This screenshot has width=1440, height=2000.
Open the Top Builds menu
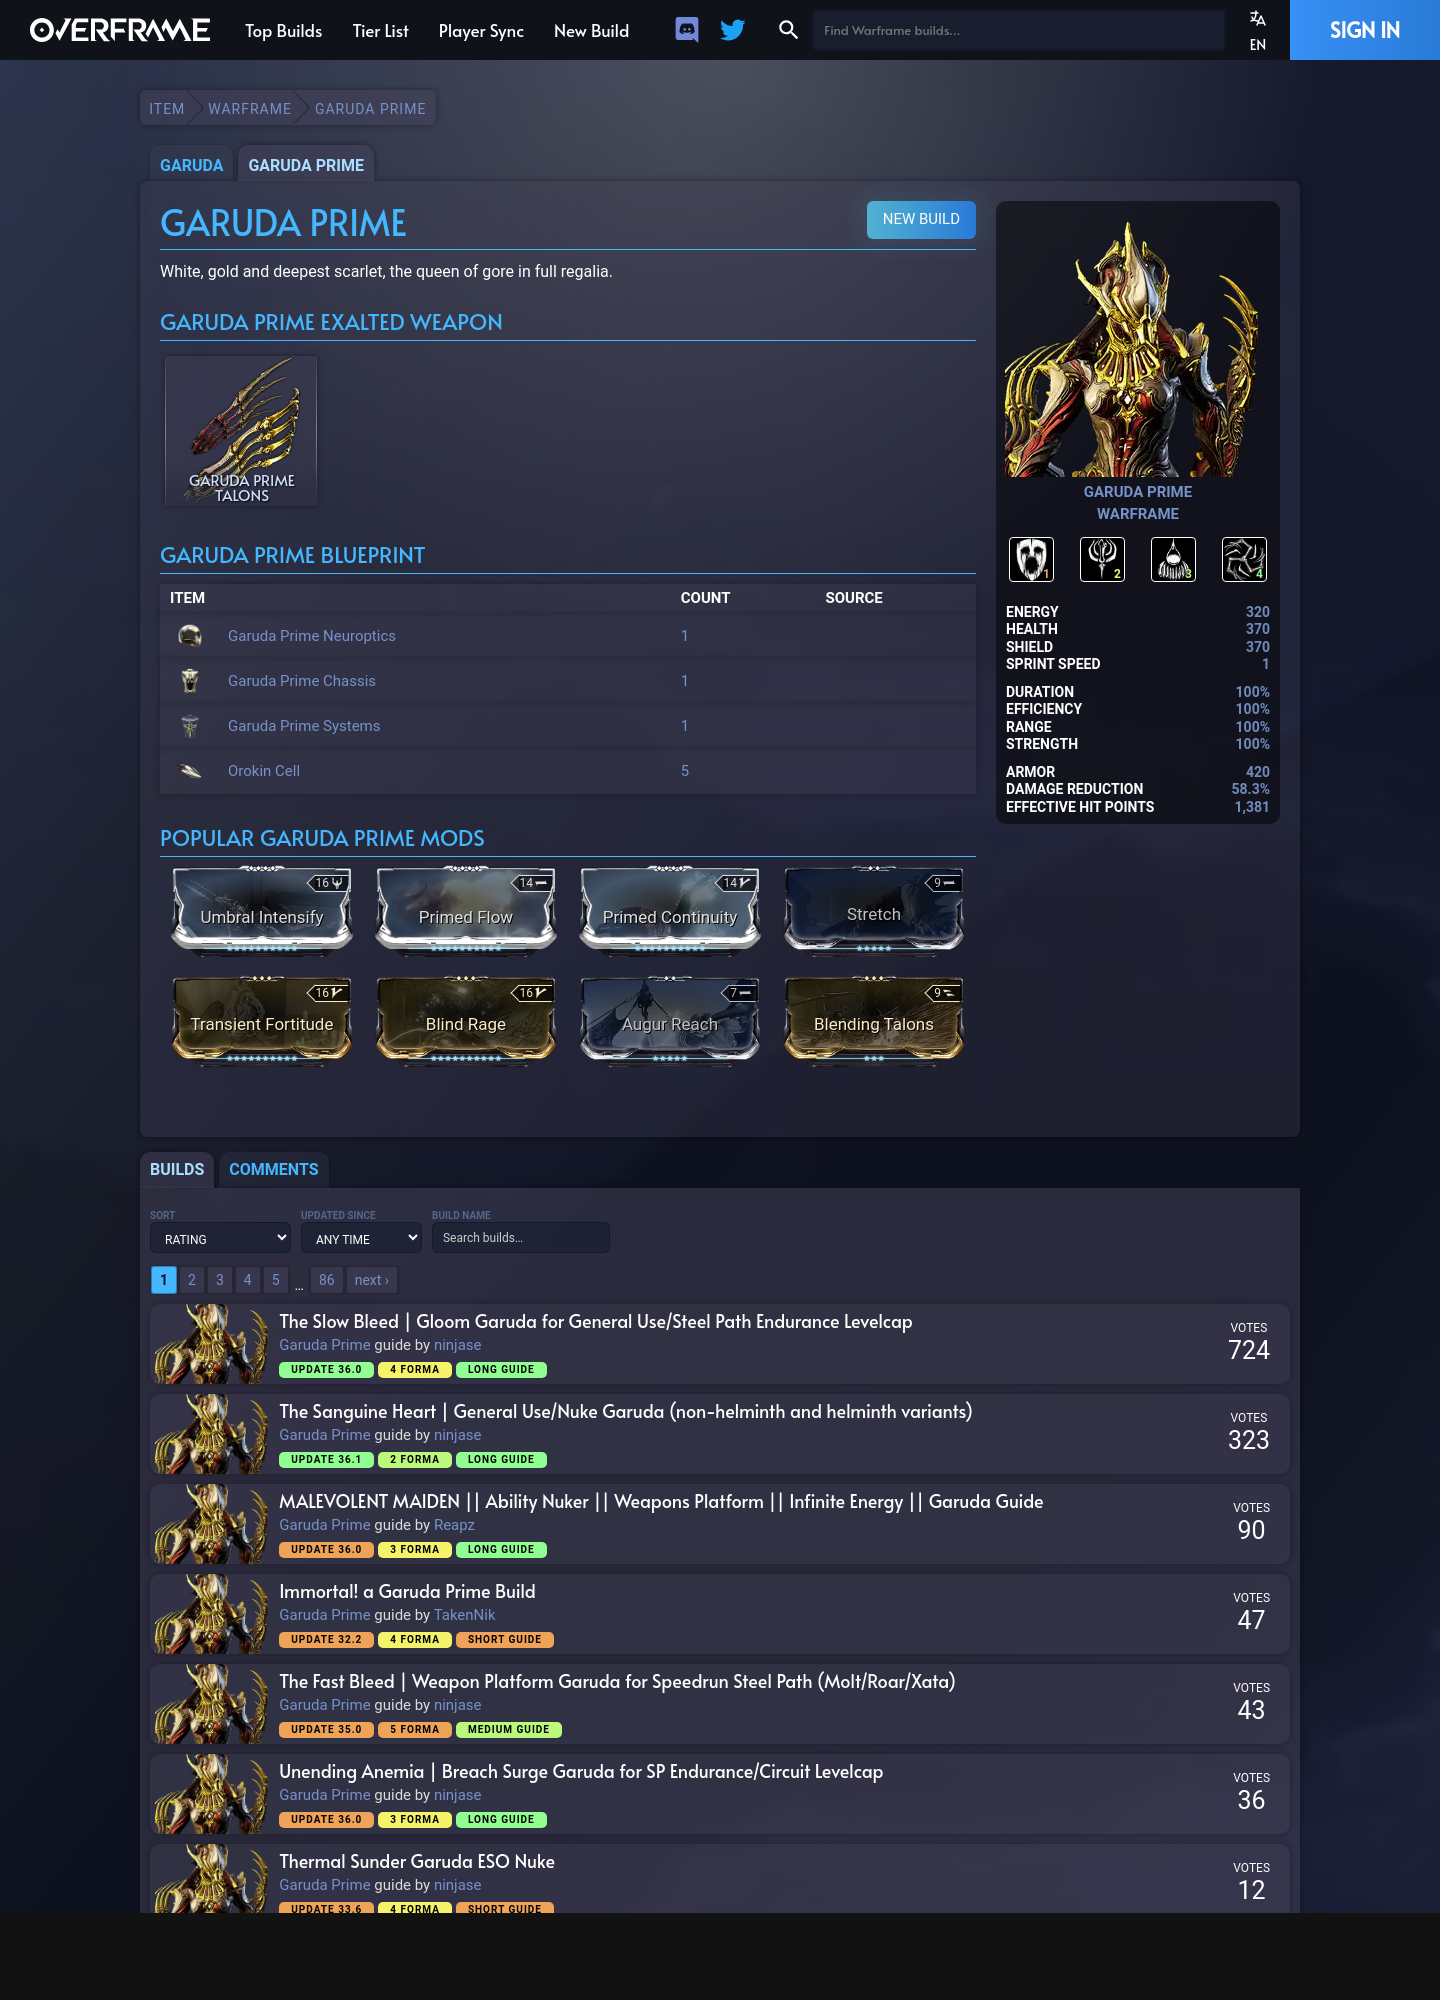(284, 31)
